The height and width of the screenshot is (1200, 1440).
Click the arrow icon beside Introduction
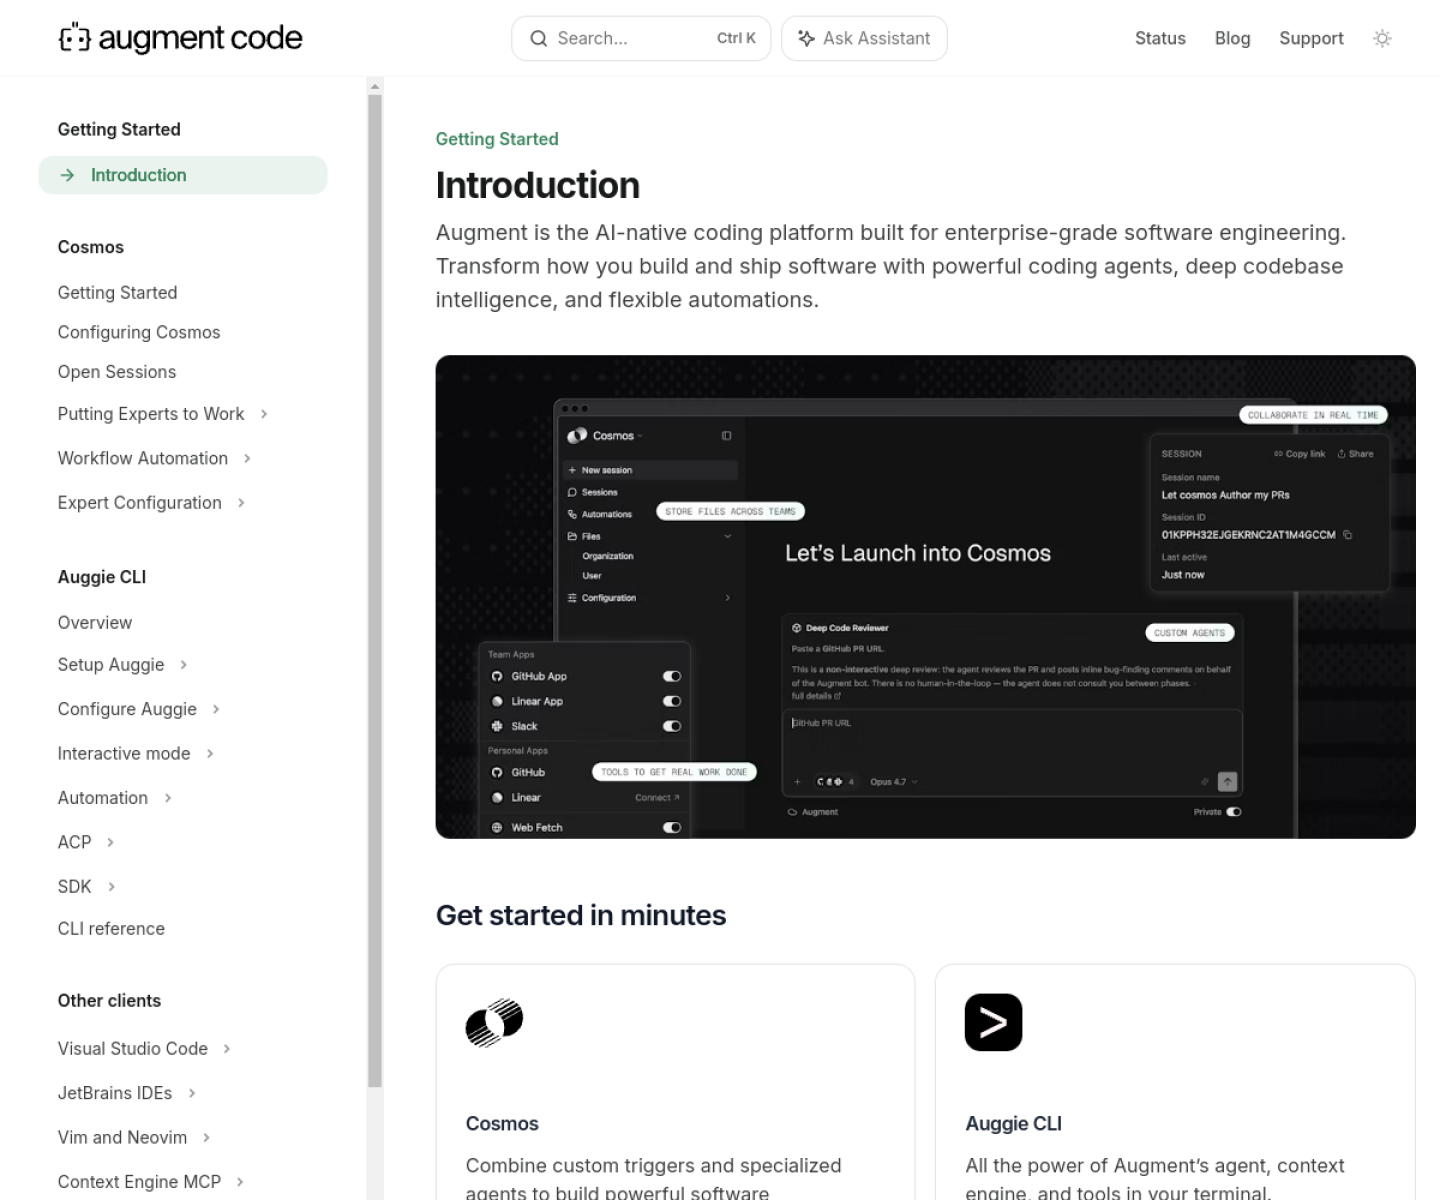67,175
